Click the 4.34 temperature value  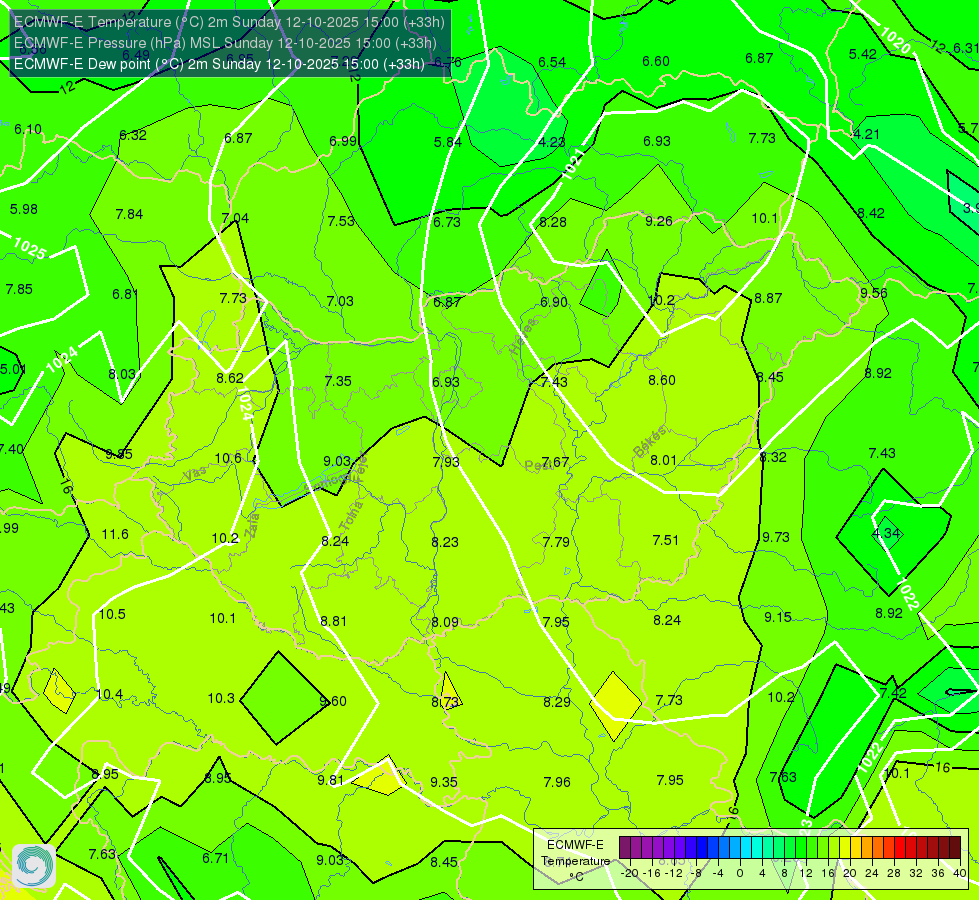[886, 533]
